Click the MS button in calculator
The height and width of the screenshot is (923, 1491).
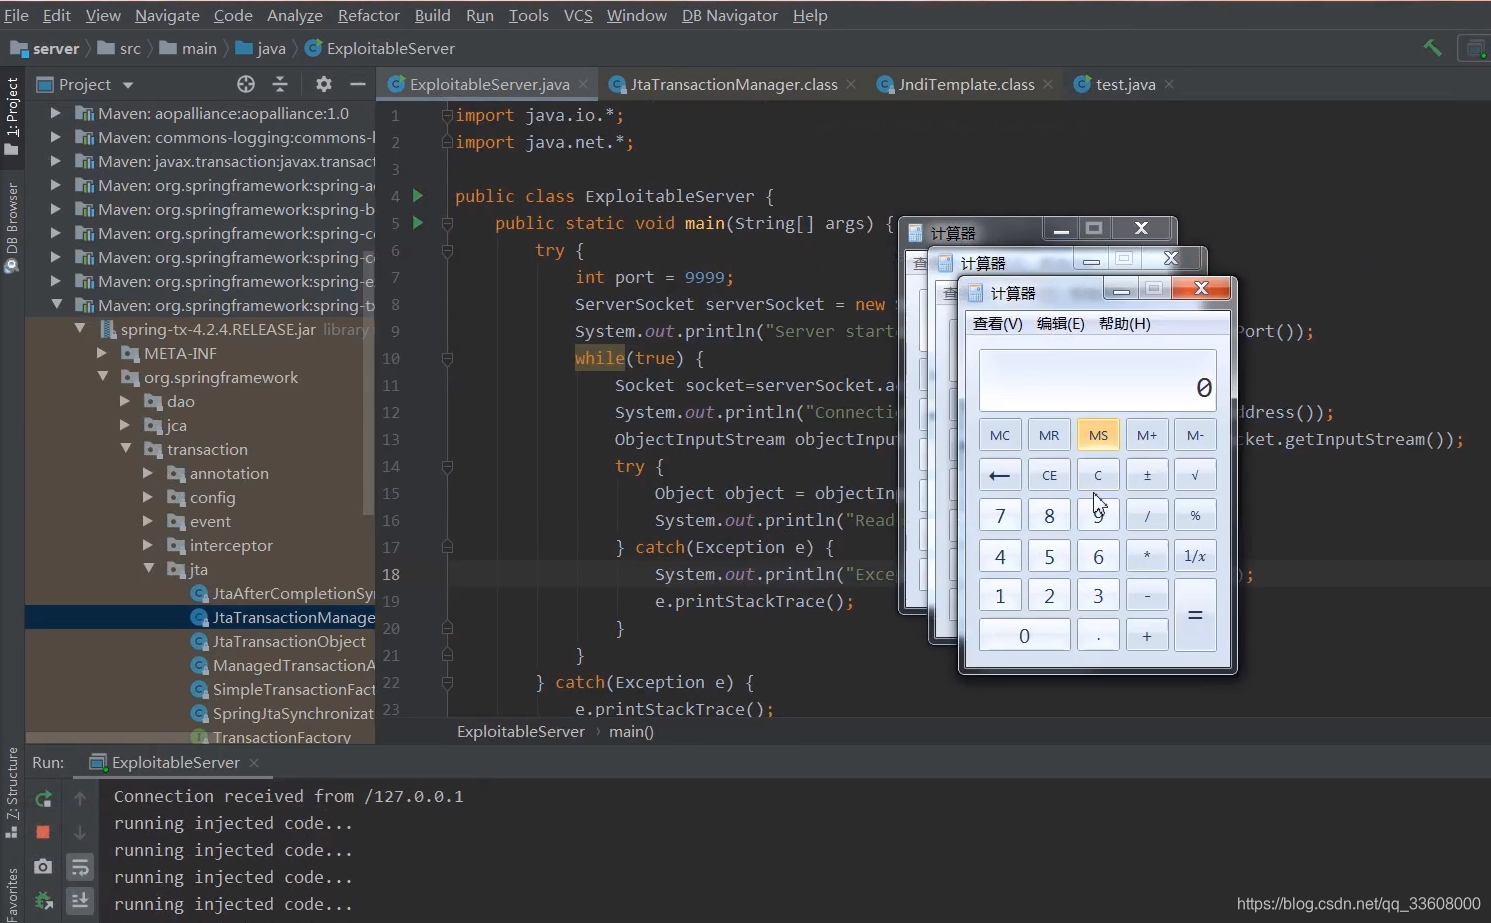tap(1098, 435)
